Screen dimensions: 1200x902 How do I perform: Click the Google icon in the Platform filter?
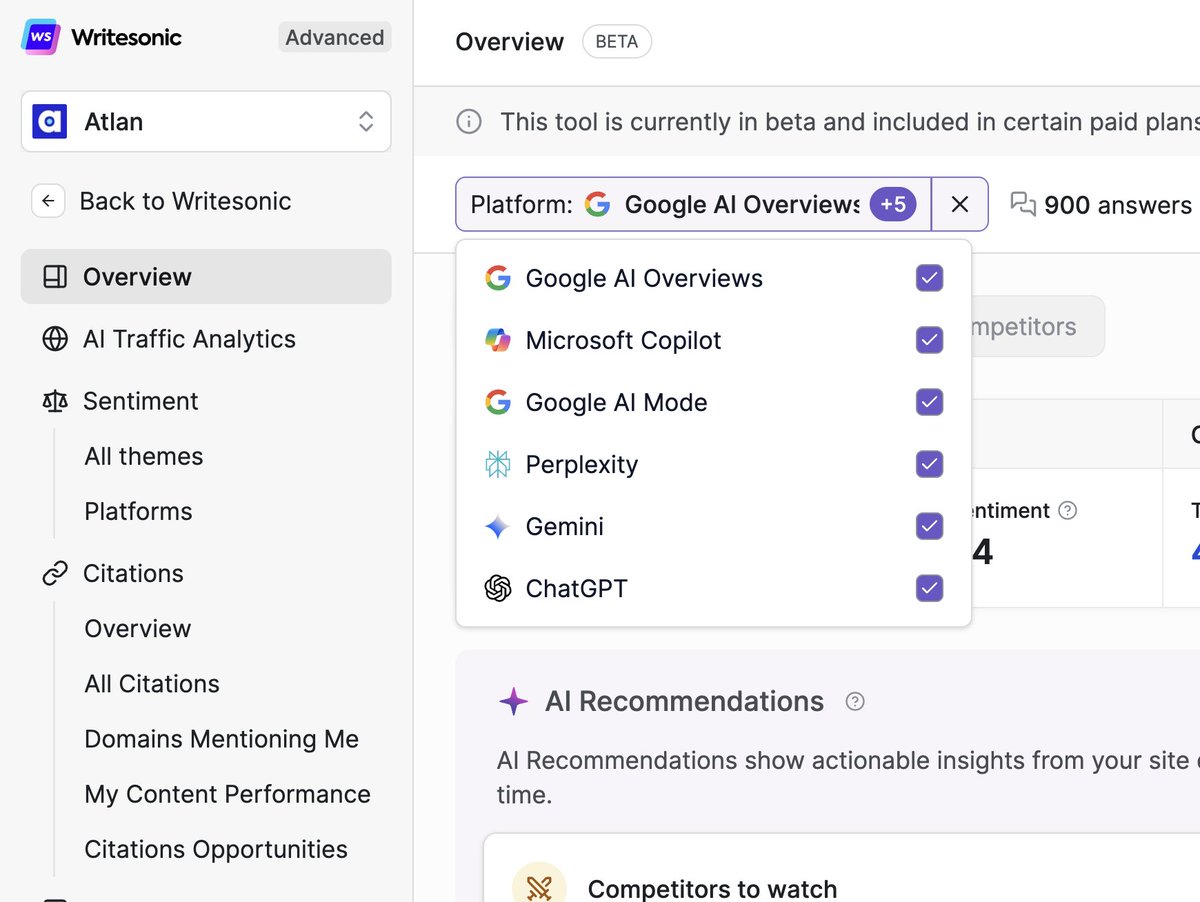tap(597, 205)
